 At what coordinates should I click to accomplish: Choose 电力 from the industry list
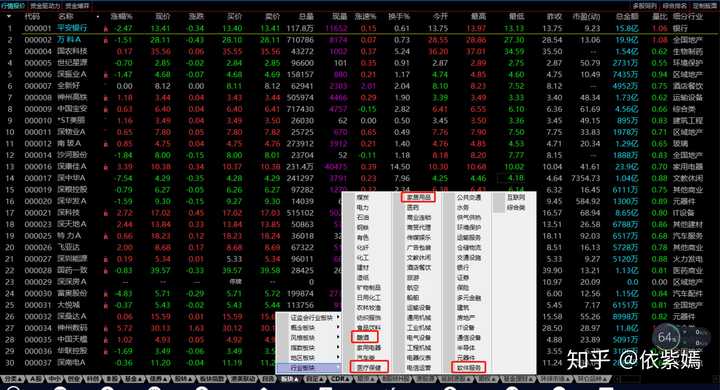[x=363, y=208]
